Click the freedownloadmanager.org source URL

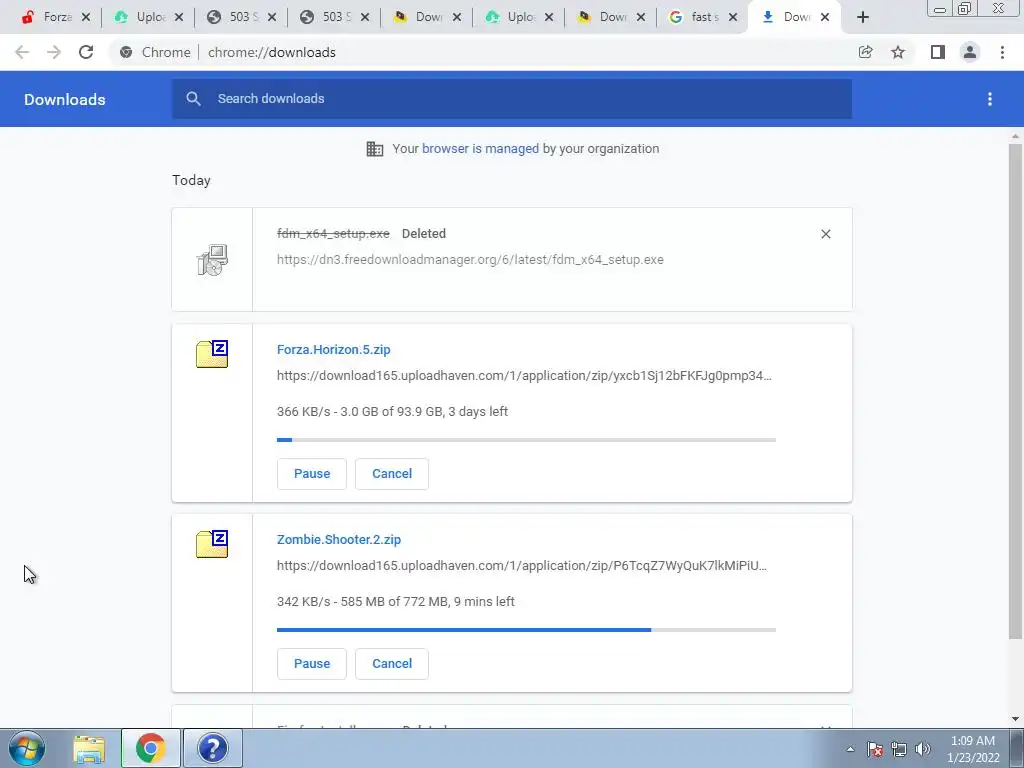tap(470, 259)
